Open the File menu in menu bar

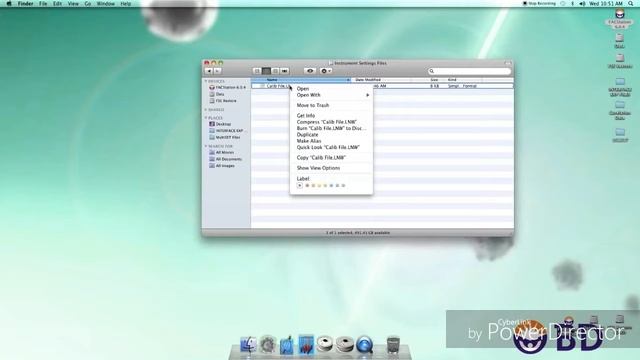(43, 4)
